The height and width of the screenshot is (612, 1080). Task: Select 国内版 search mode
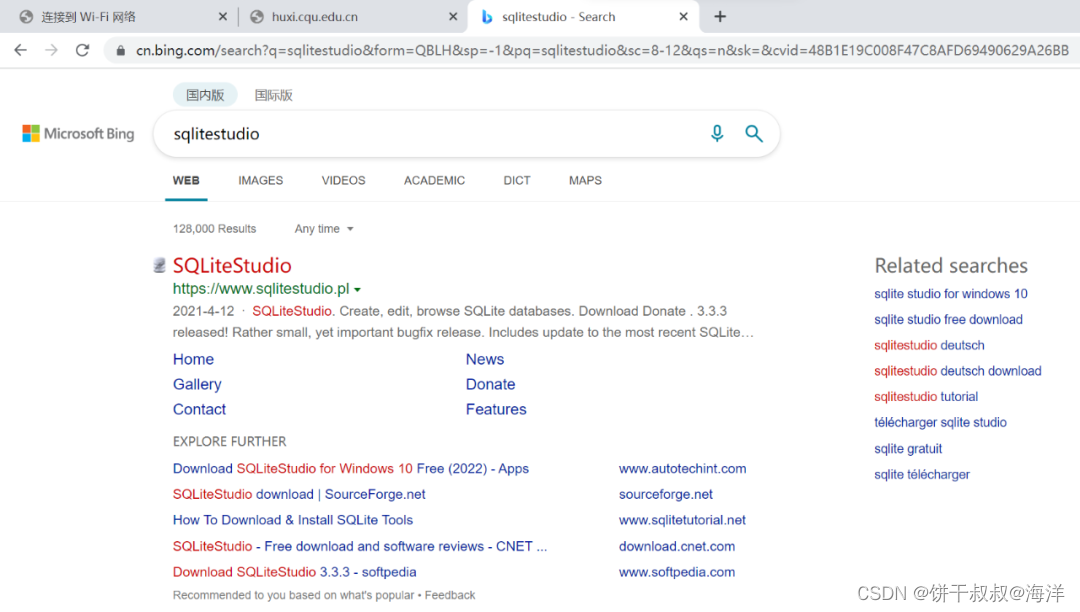205,95
